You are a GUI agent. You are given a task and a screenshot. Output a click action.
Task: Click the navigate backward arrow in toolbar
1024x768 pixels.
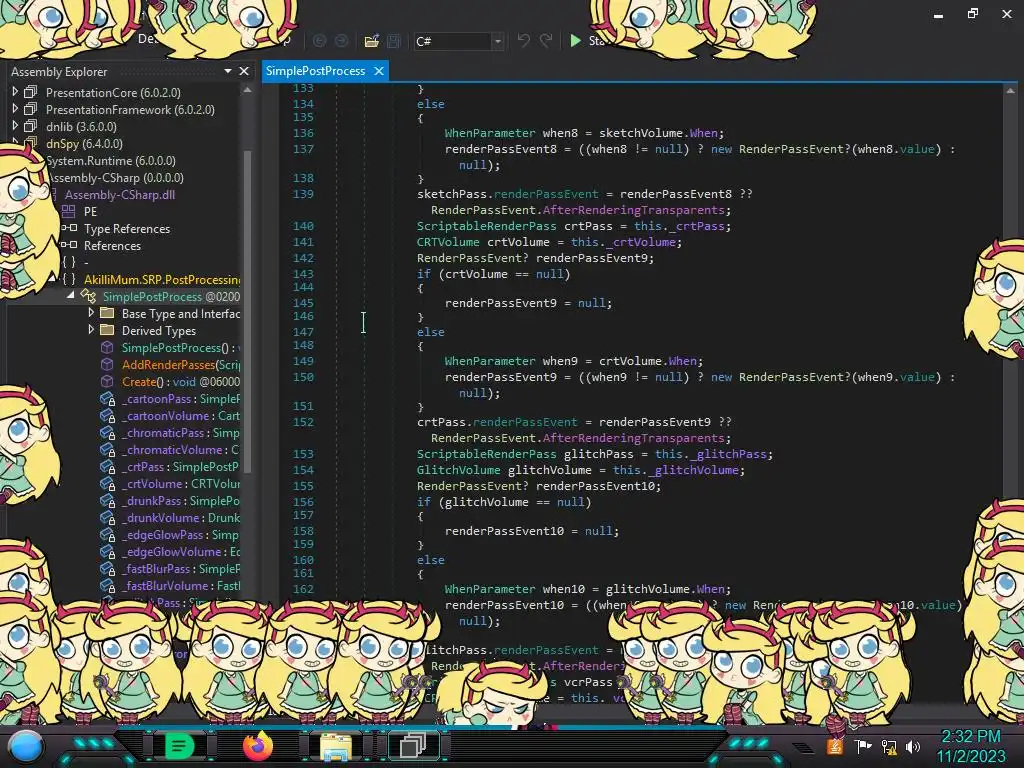click(319, 41)
